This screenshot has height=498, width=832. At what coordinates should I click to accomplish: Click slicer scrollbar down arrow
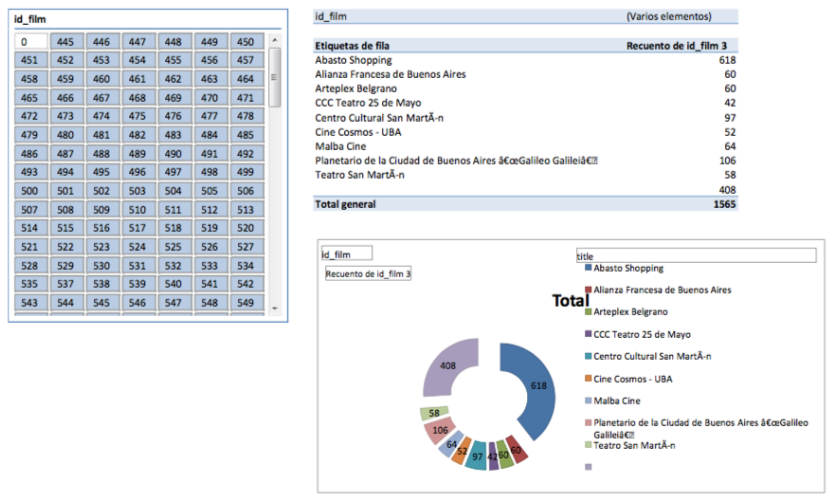[275, 308]
